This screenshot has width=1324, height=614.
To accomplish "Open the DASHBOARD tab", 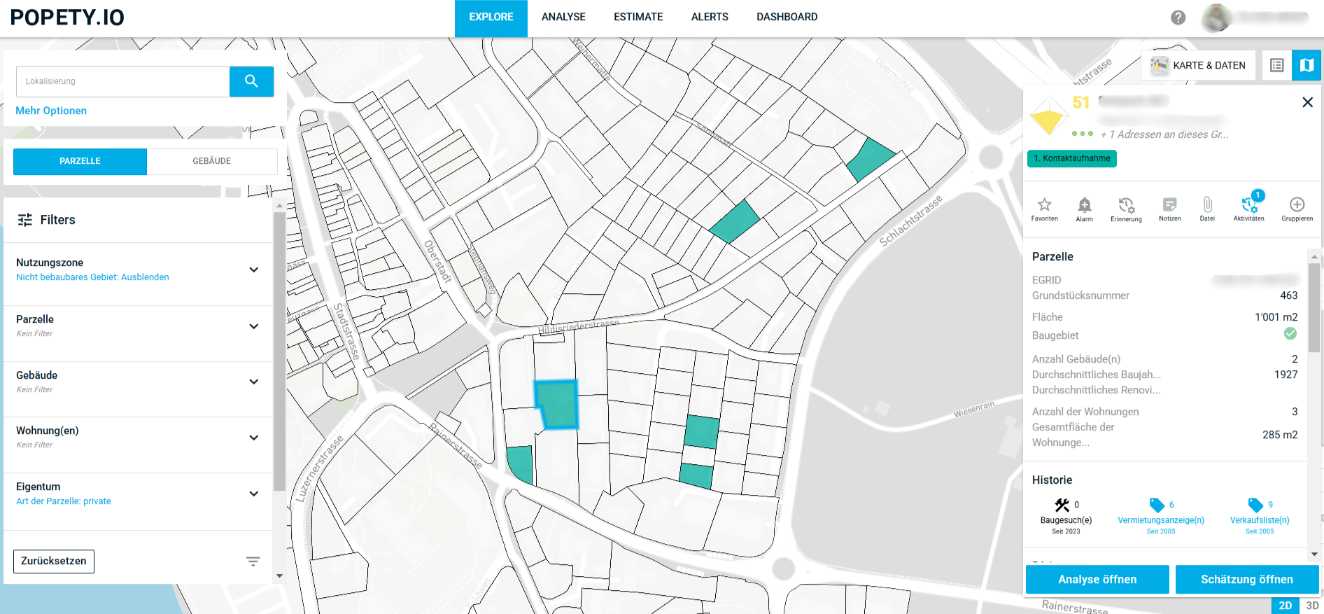I will point(786,17).
